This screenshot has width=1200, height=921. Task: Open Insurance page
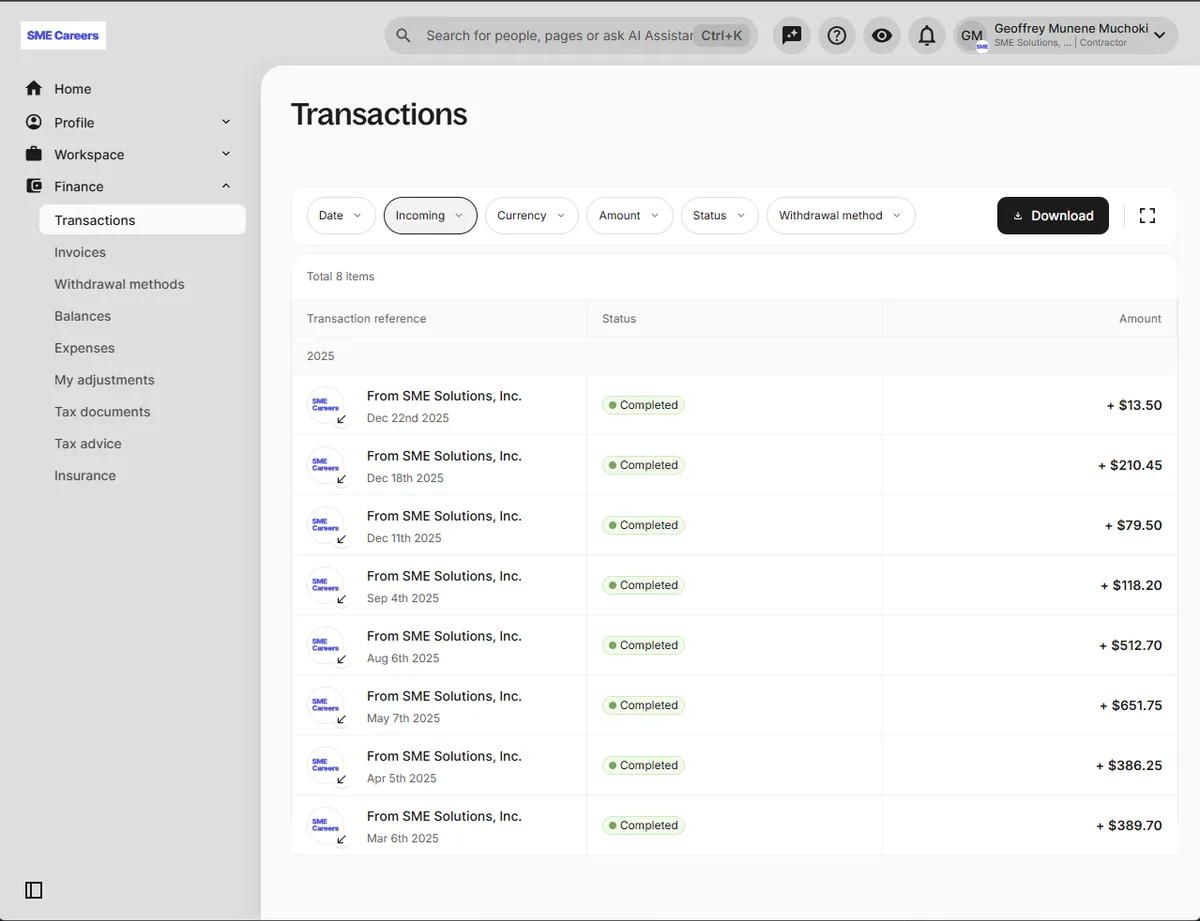coord(85,476)
